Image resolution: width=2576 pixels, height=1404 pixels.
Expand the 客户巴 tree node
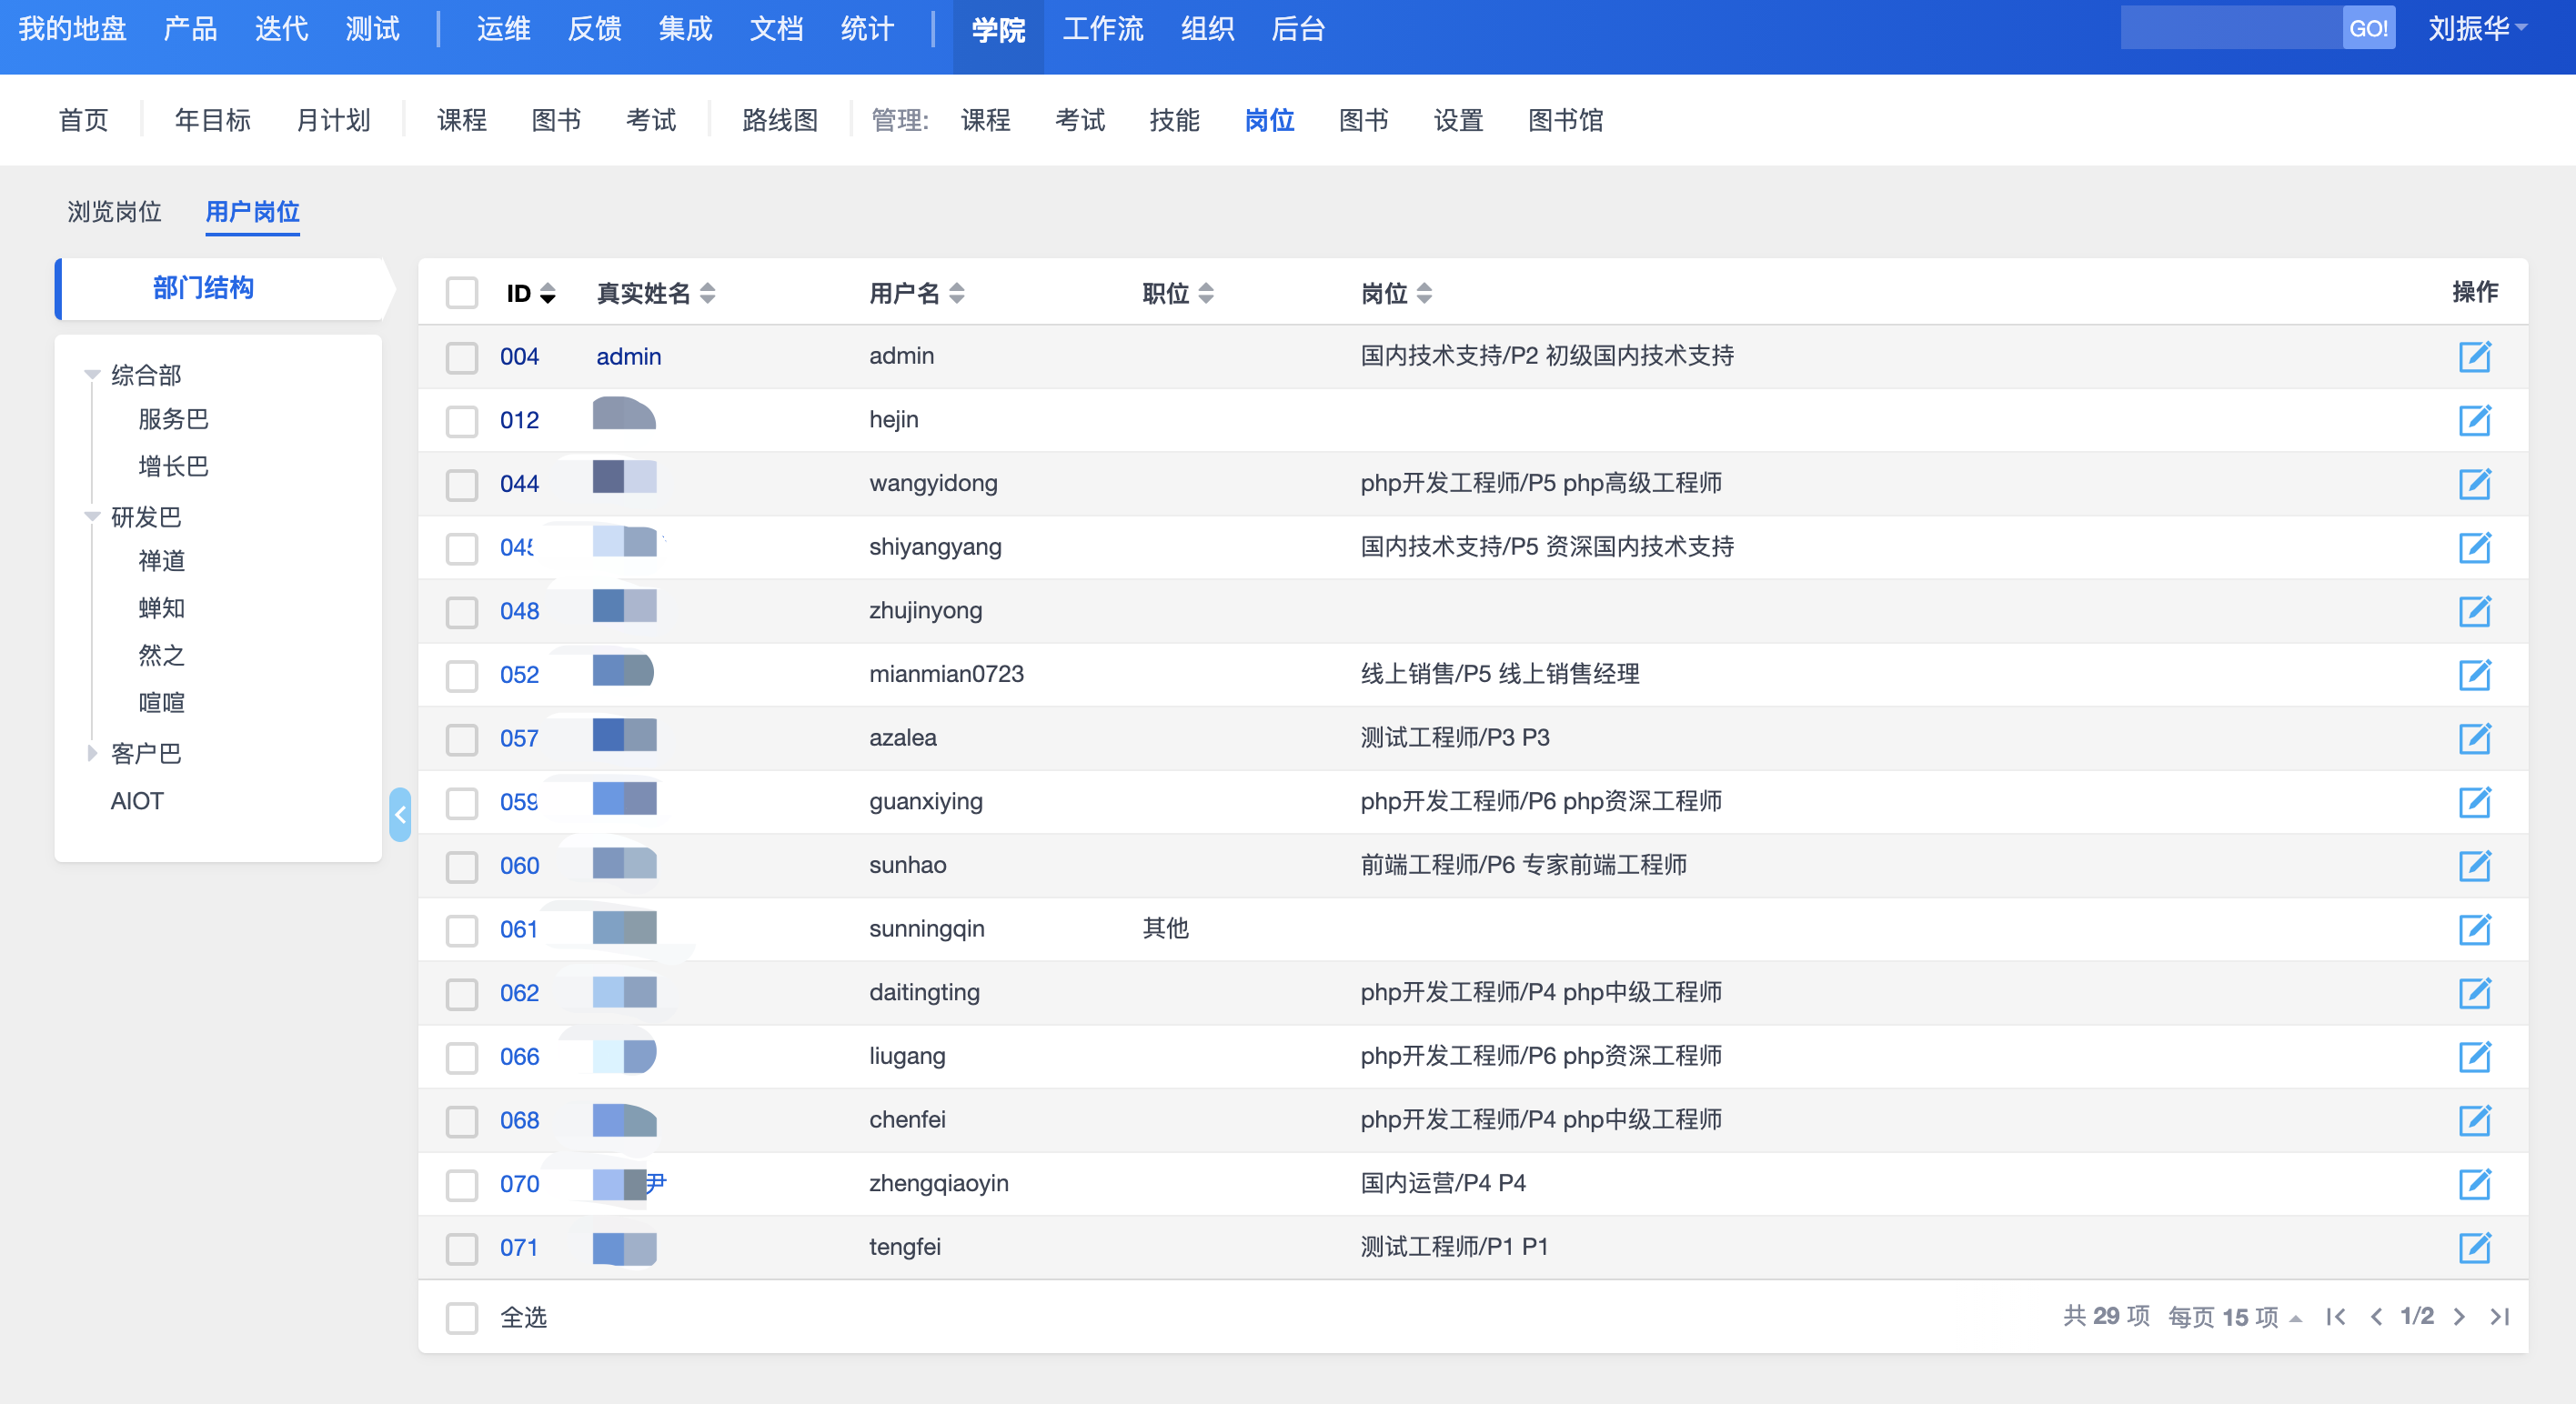tap(92, 753)
